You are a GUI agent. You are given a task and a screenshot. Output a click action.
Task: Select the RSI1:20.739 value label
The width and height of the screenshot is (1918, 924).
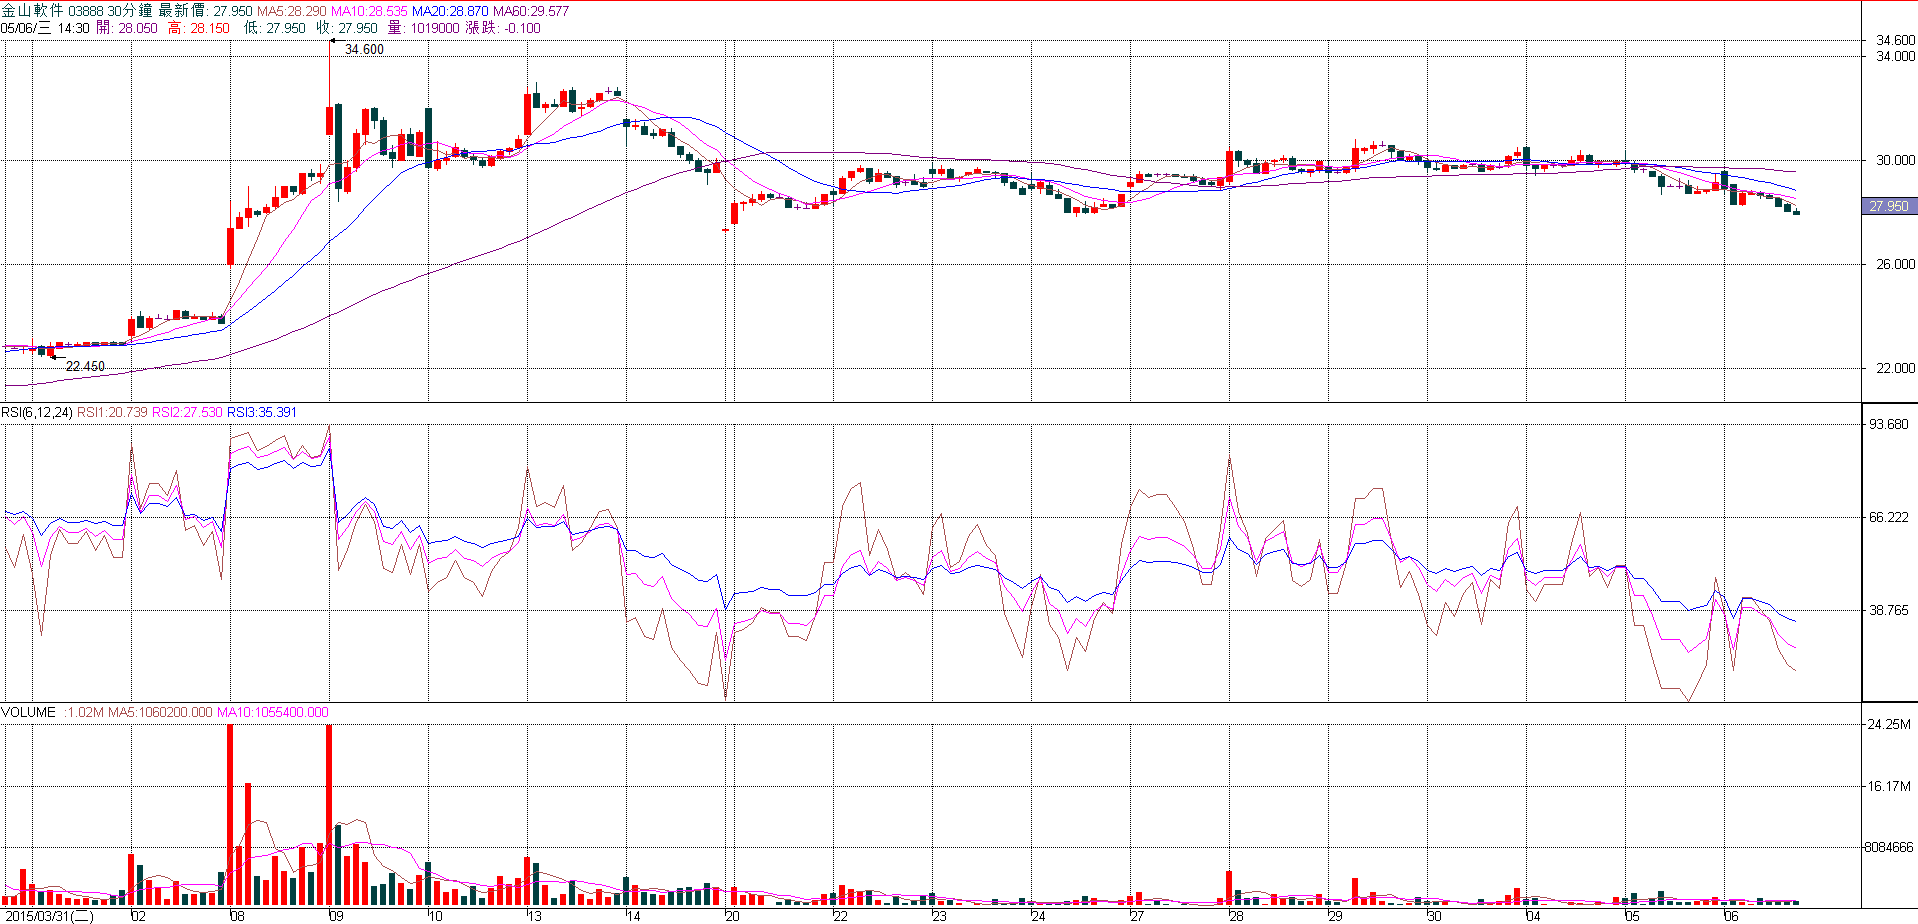[112, 412]
